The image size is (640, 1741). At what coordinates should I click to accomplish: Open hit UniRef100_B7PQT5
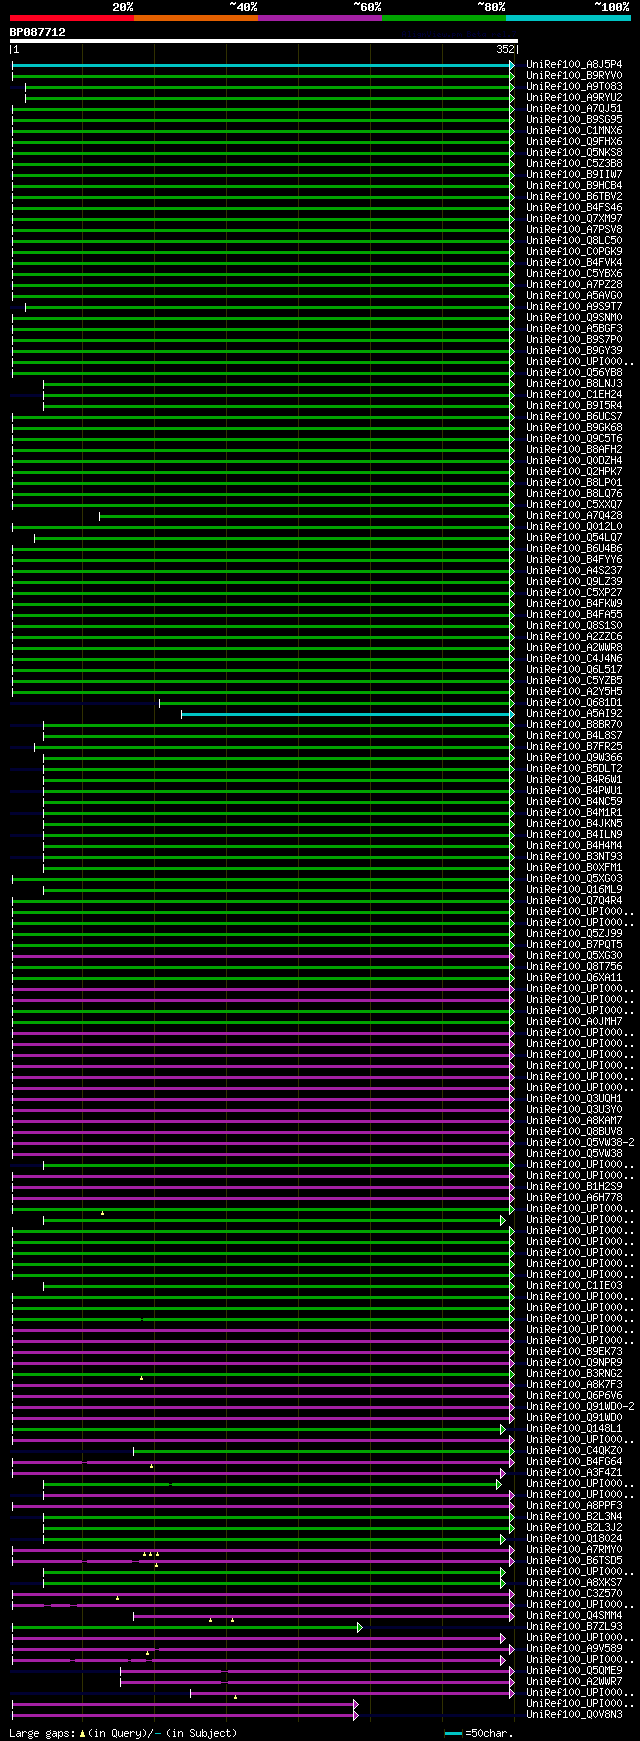coord(574,944)
